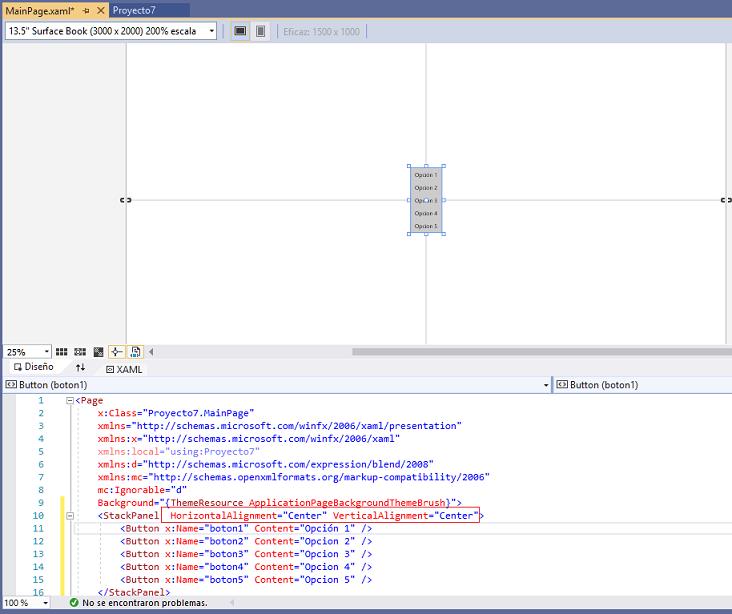Viewport: 732px width, 614px height.
Task: Open the Proyecto7 tab
Action: (134, 10)
